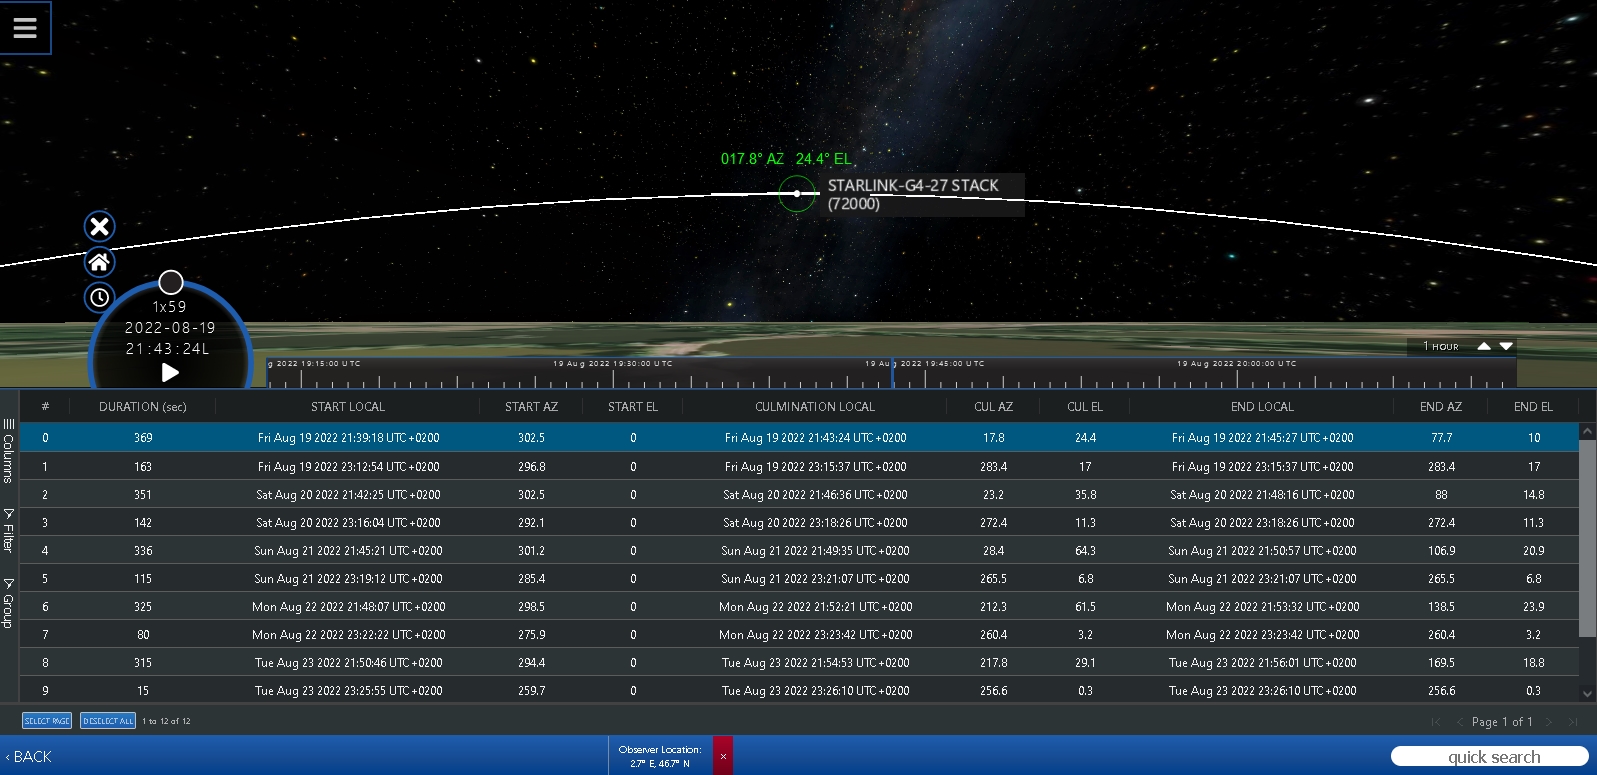Click the clock time icon
The image size is (1597, 775).
tap(99, 297)
